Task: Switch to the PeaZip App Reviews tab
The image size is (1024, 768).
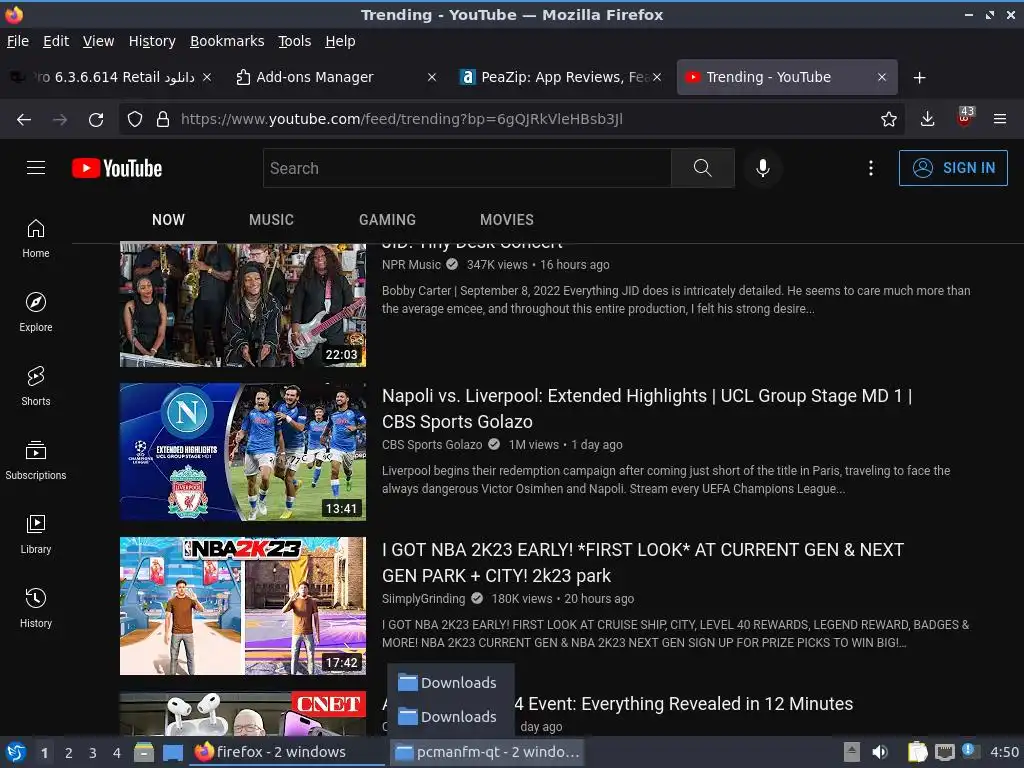Action: [562, 77]
